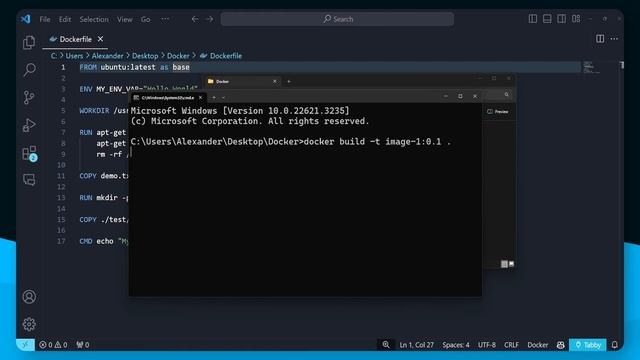
Task: Toggle the secondary side bar layout icon
Action: pos(561,19)
